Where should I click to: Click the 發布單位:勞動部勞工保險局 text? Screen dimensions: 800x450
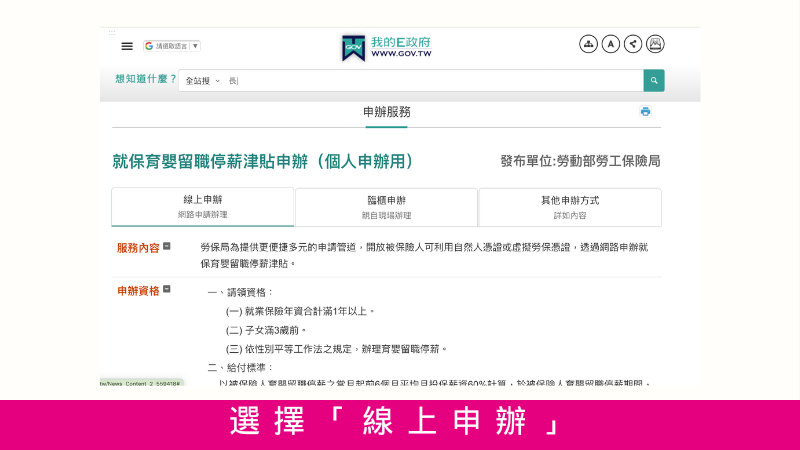[x=580, y=161]
